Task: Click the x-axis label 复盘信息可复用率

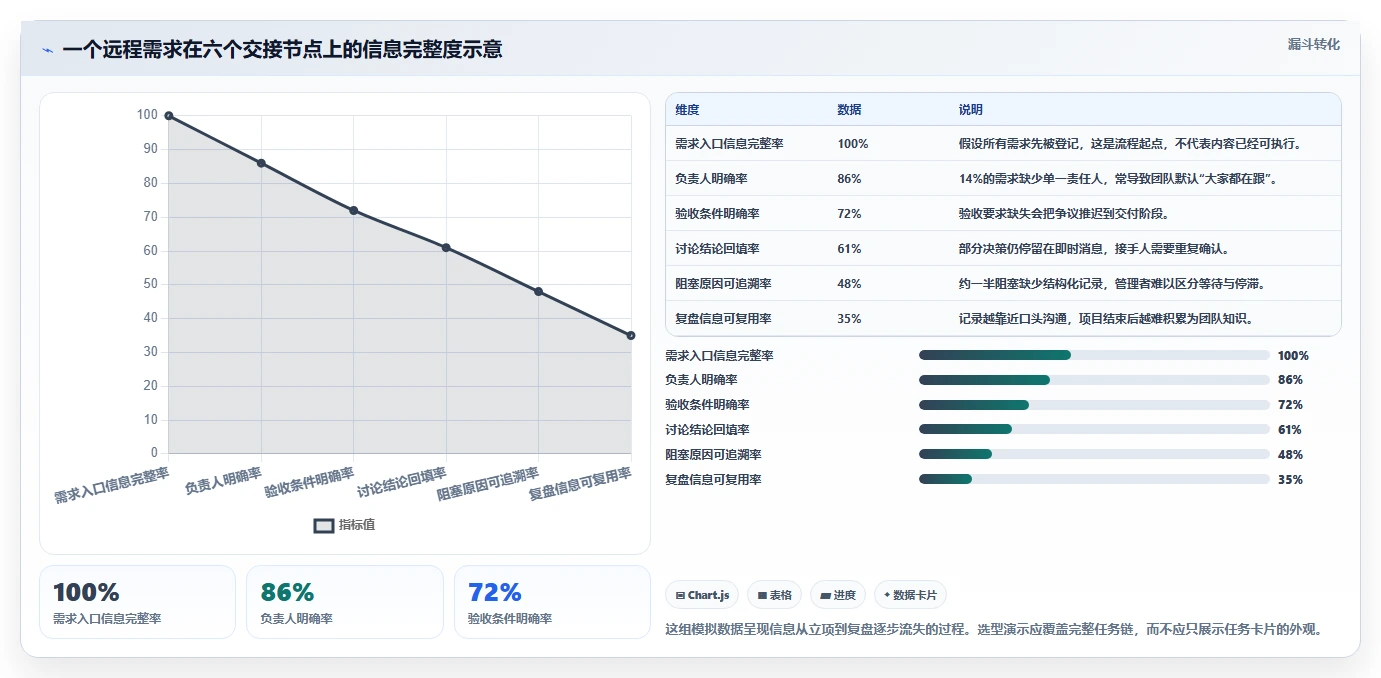Action: (580, 484)
